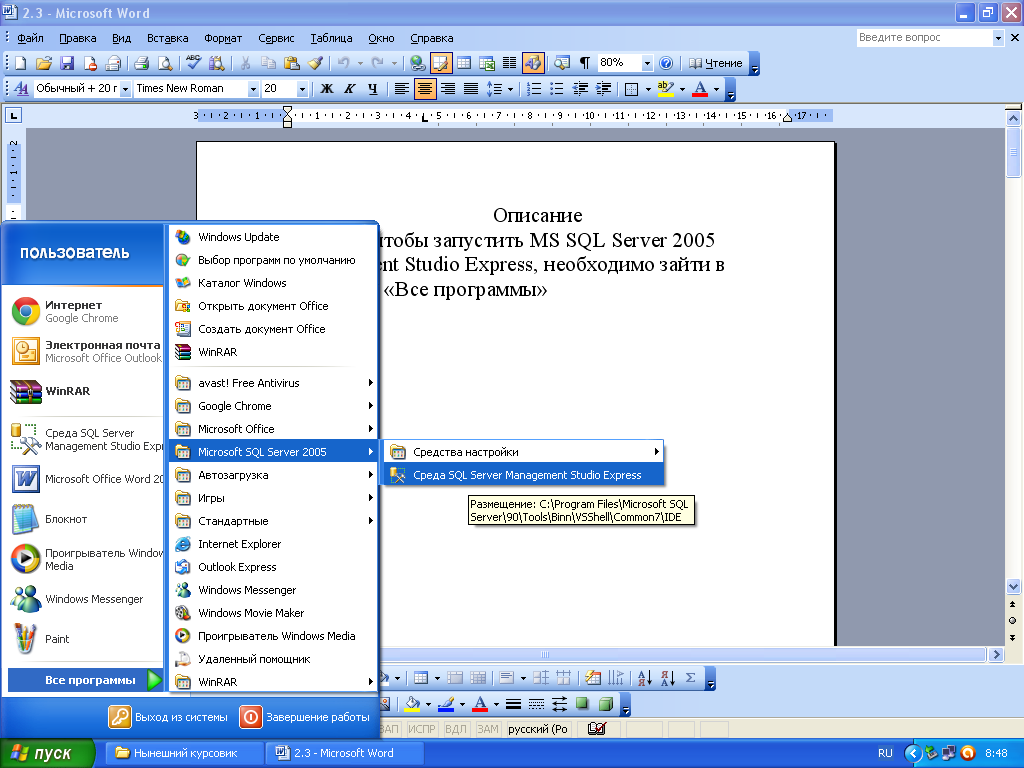
Task: Expand the font color dropdown arrow
Action: 716,89
